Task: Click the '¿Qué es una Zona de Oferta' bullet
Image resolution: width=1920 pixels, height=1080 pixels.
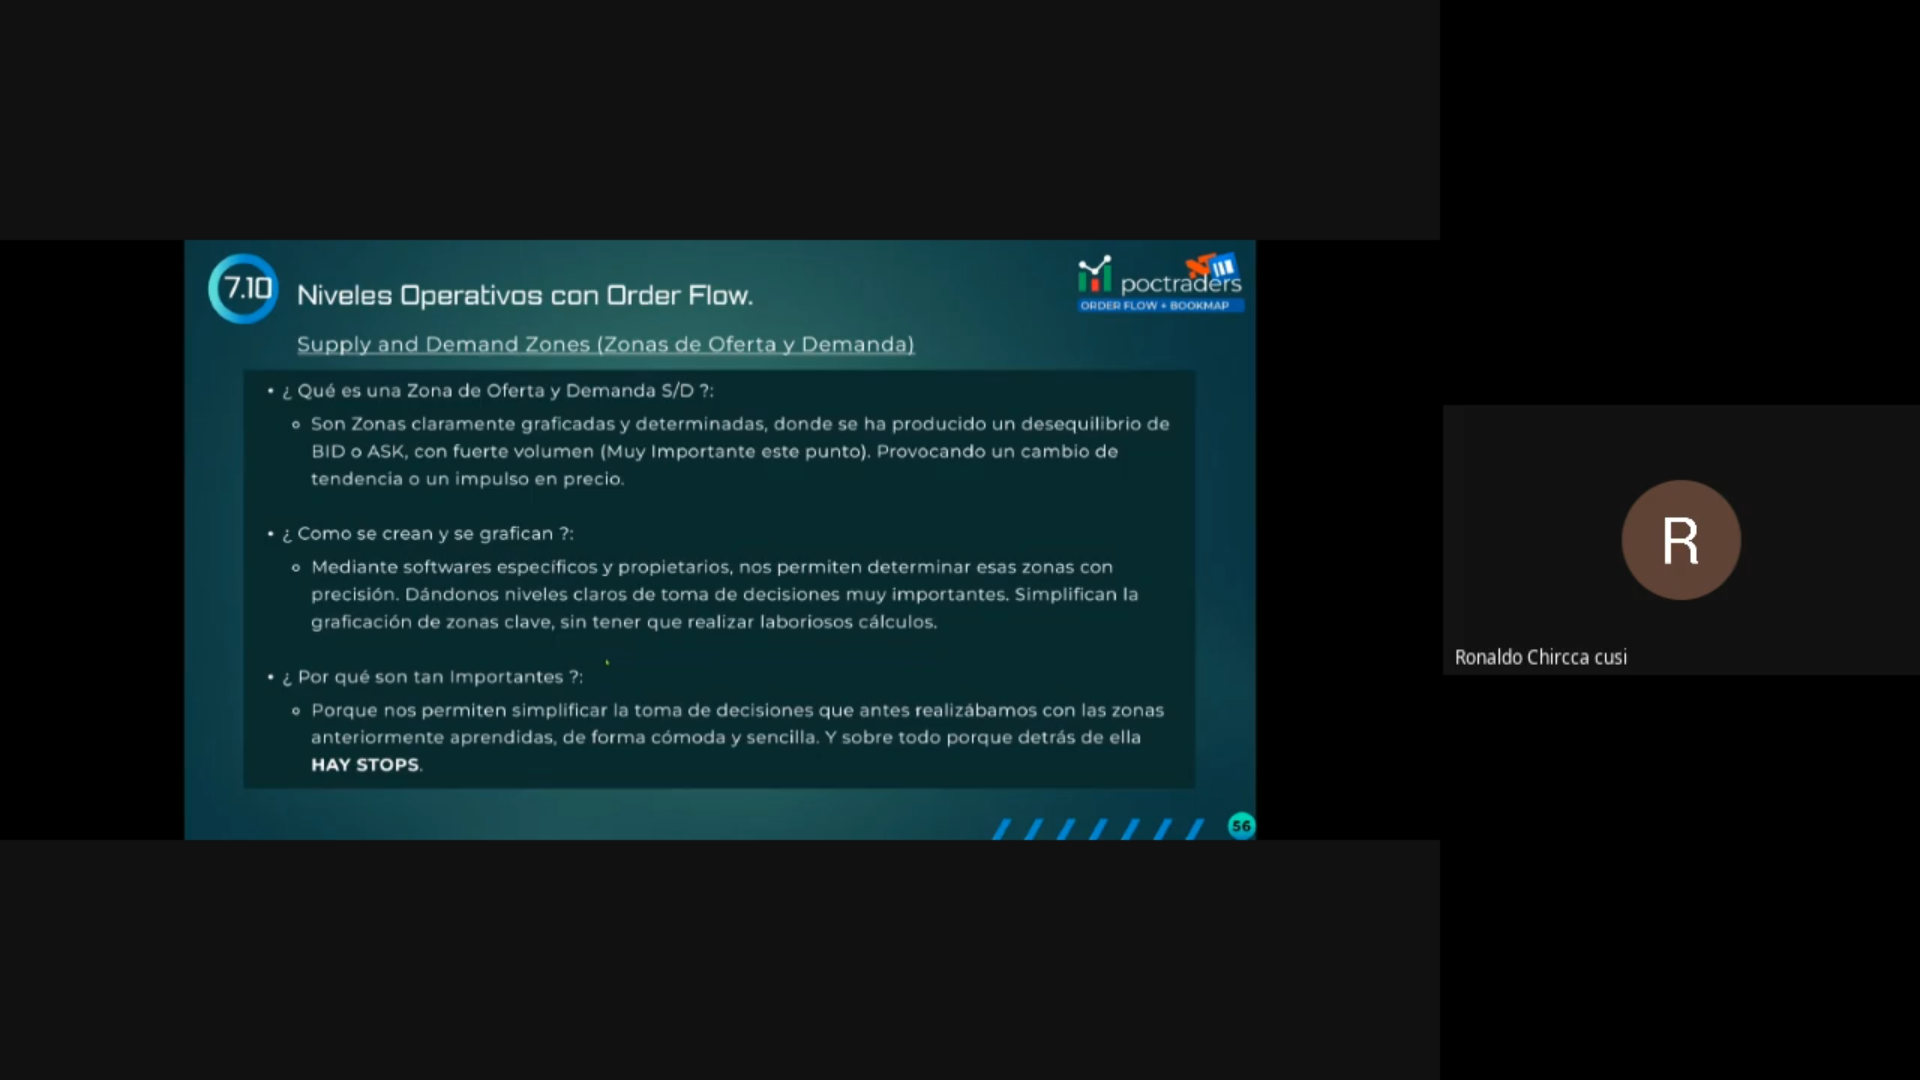Action: click(x=497, y=391)
